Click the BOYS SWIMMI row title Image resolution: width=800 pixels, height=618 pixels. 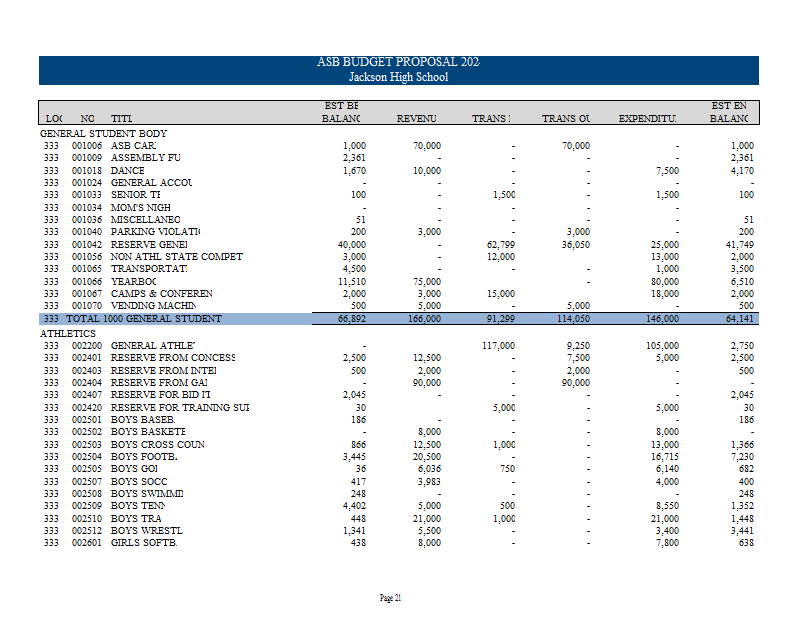click(x=147, y=494)
